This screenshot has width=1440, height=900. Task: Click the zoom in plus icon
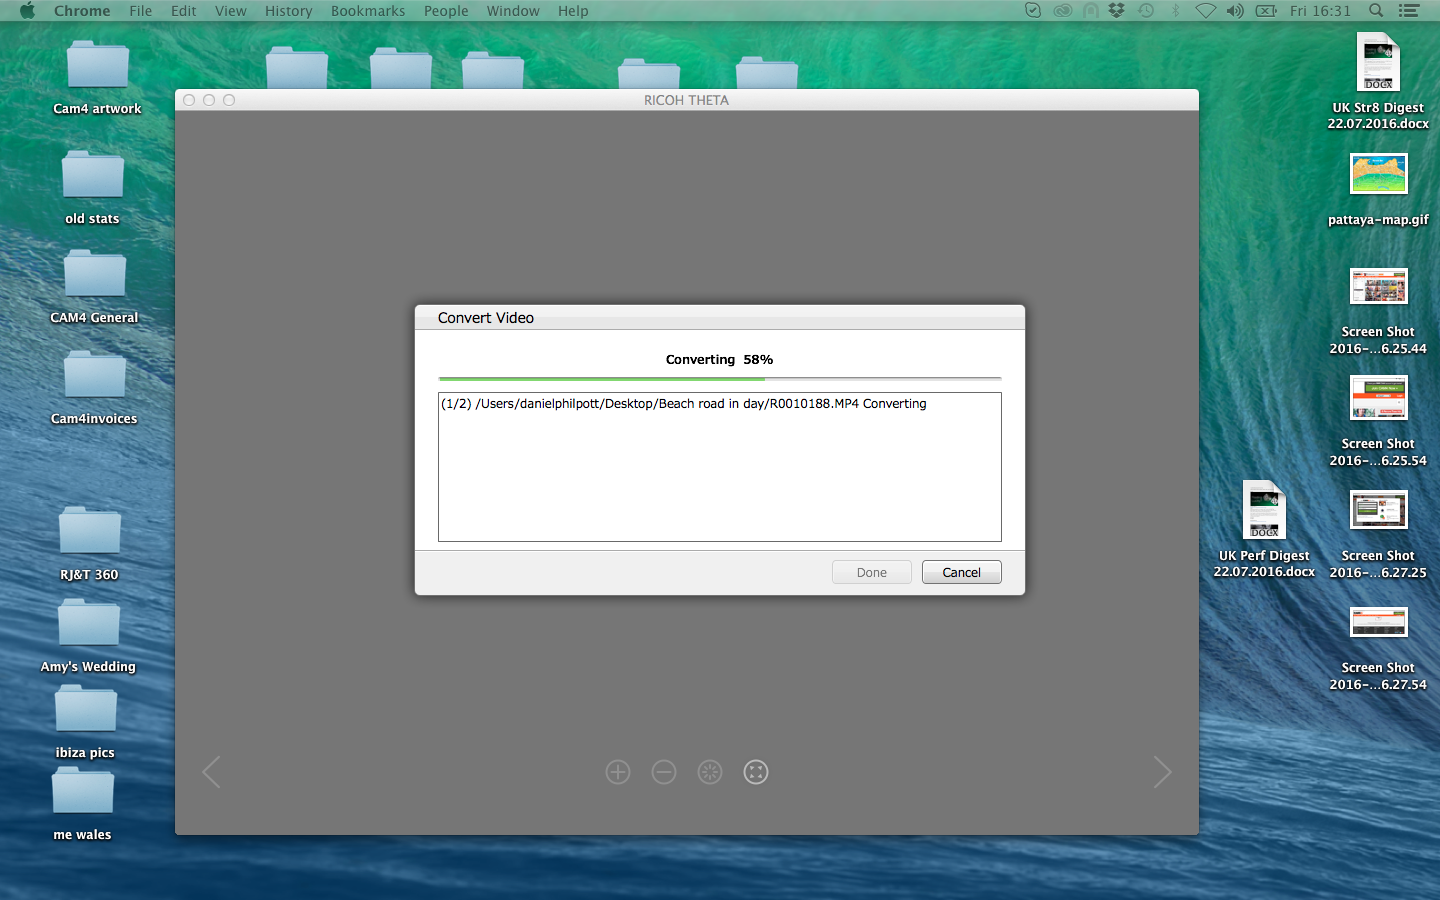coord(618,772)
